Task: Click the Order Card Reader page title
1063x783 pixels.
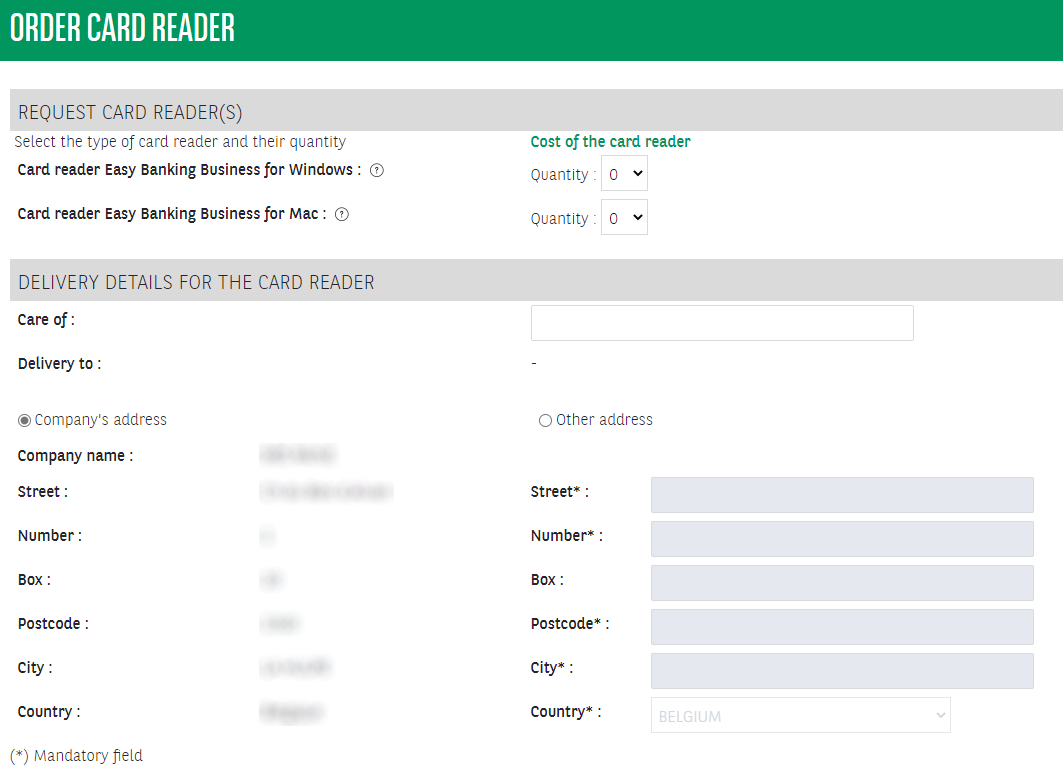Action: [122, 29]
